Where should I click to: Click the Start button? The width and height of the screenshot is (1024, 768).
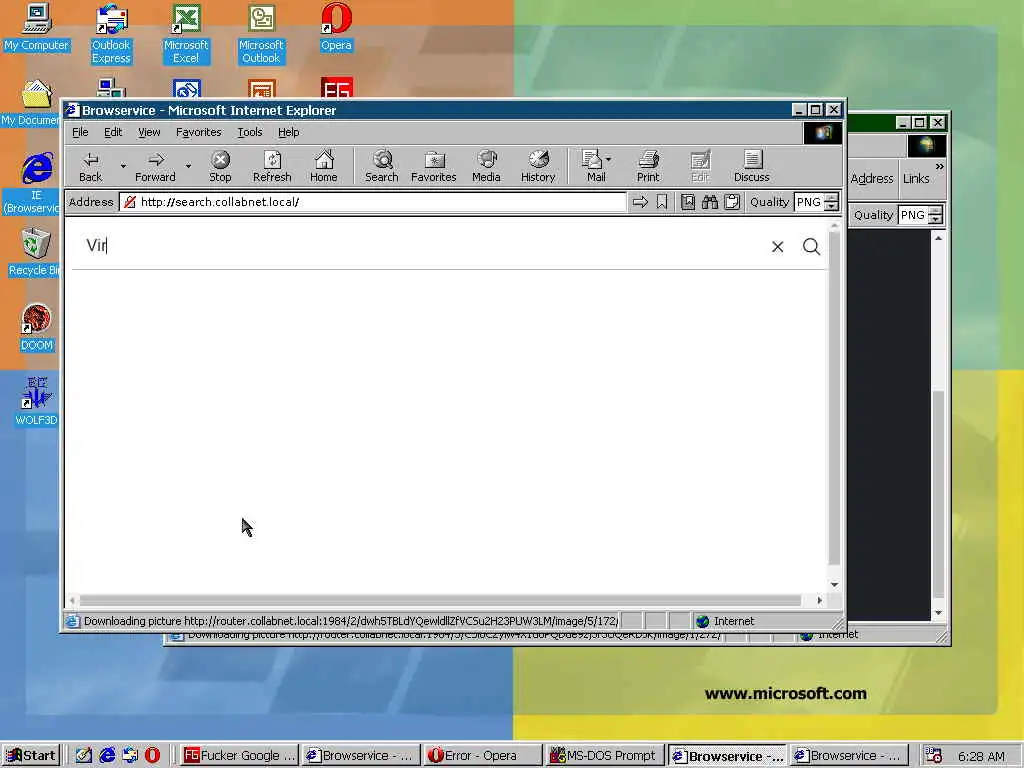click(30, 756)
